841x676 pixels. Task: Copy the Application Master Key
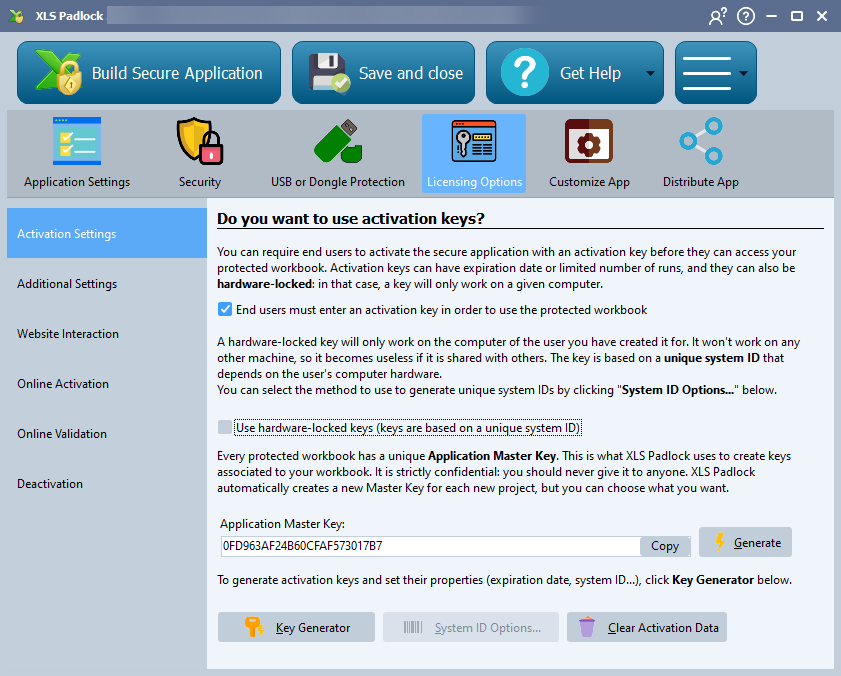(665, 546)
